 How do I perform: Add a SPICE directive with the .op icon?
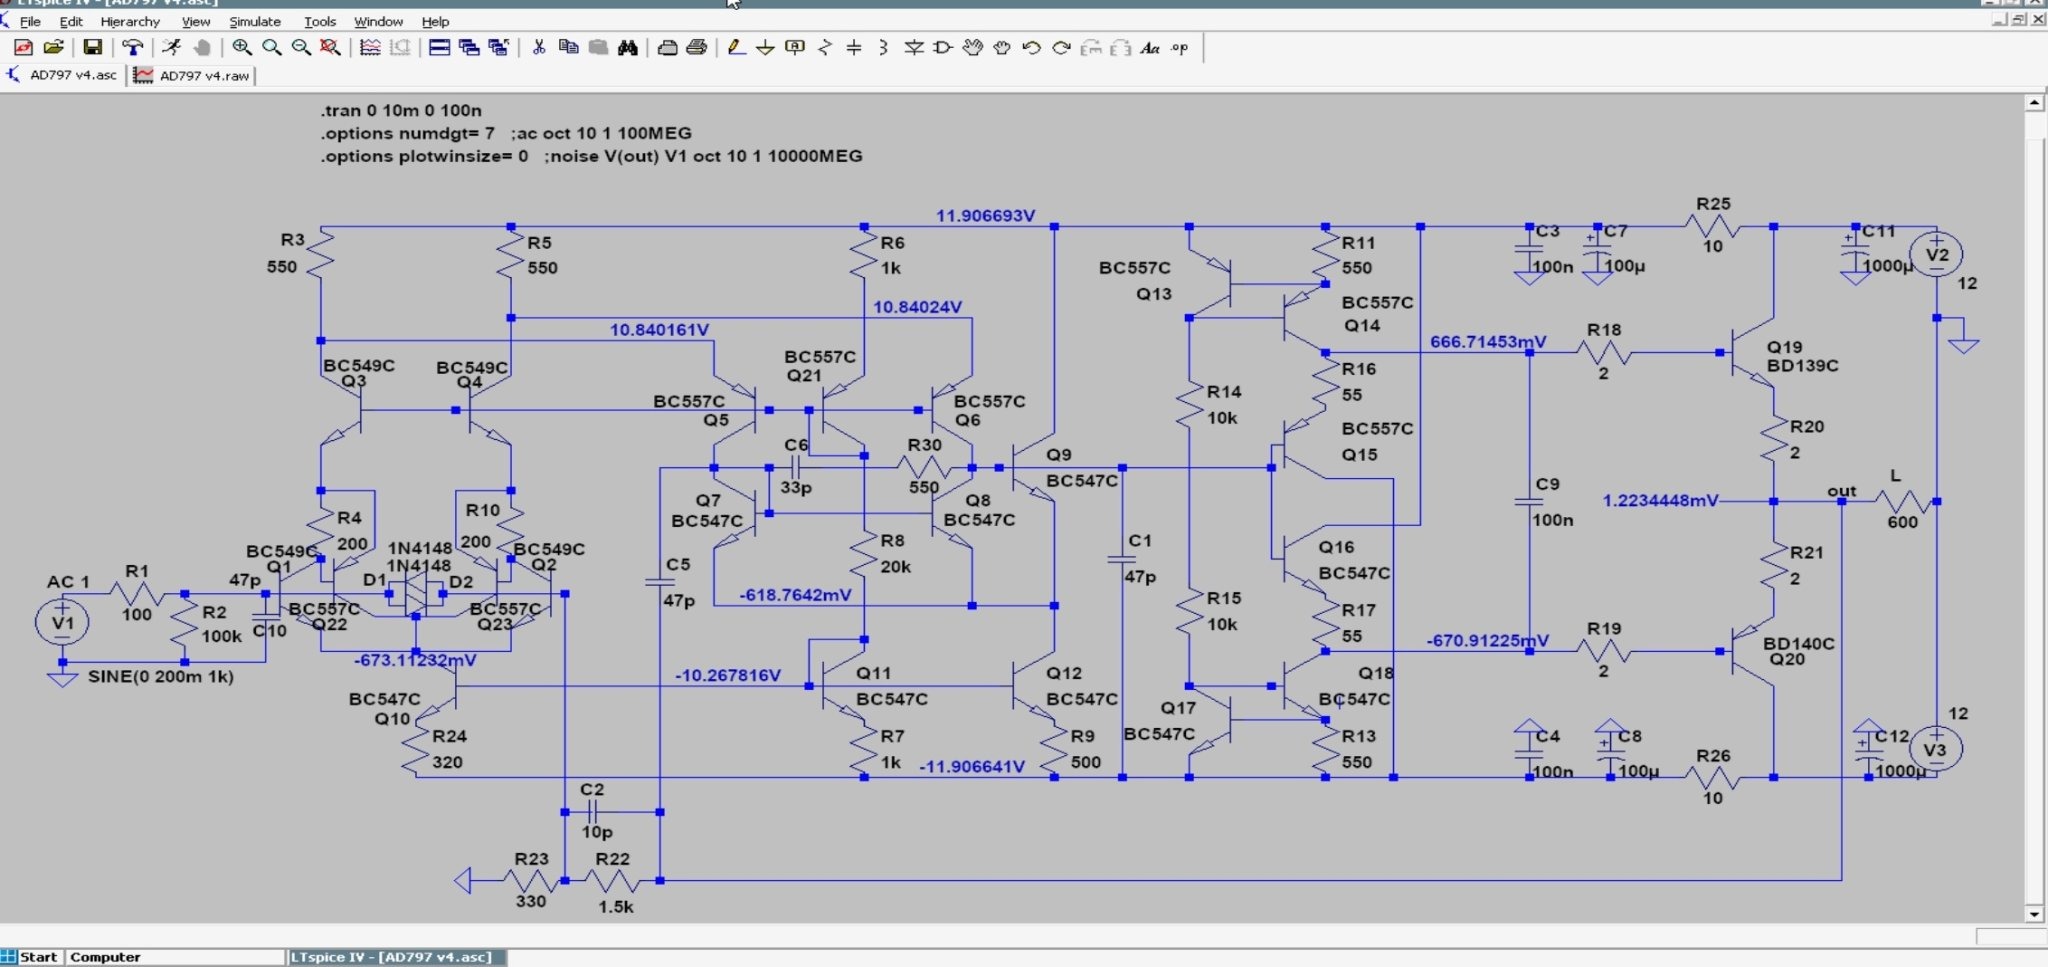click(x=1180, y=47)
